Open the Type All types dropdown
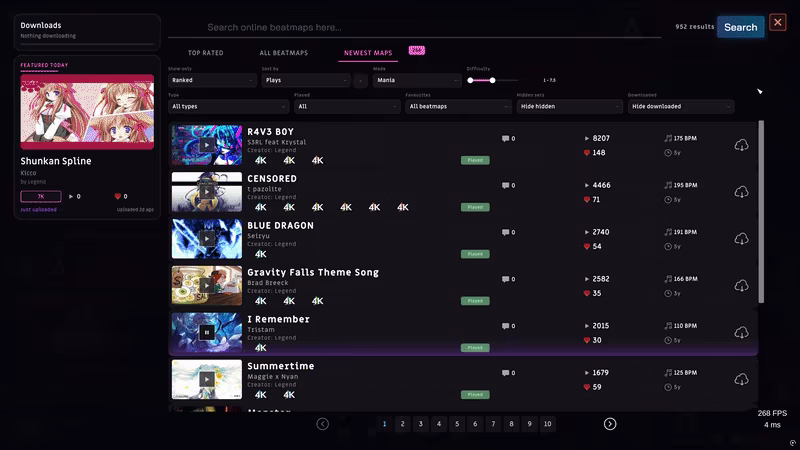 [x=229, y=107]
